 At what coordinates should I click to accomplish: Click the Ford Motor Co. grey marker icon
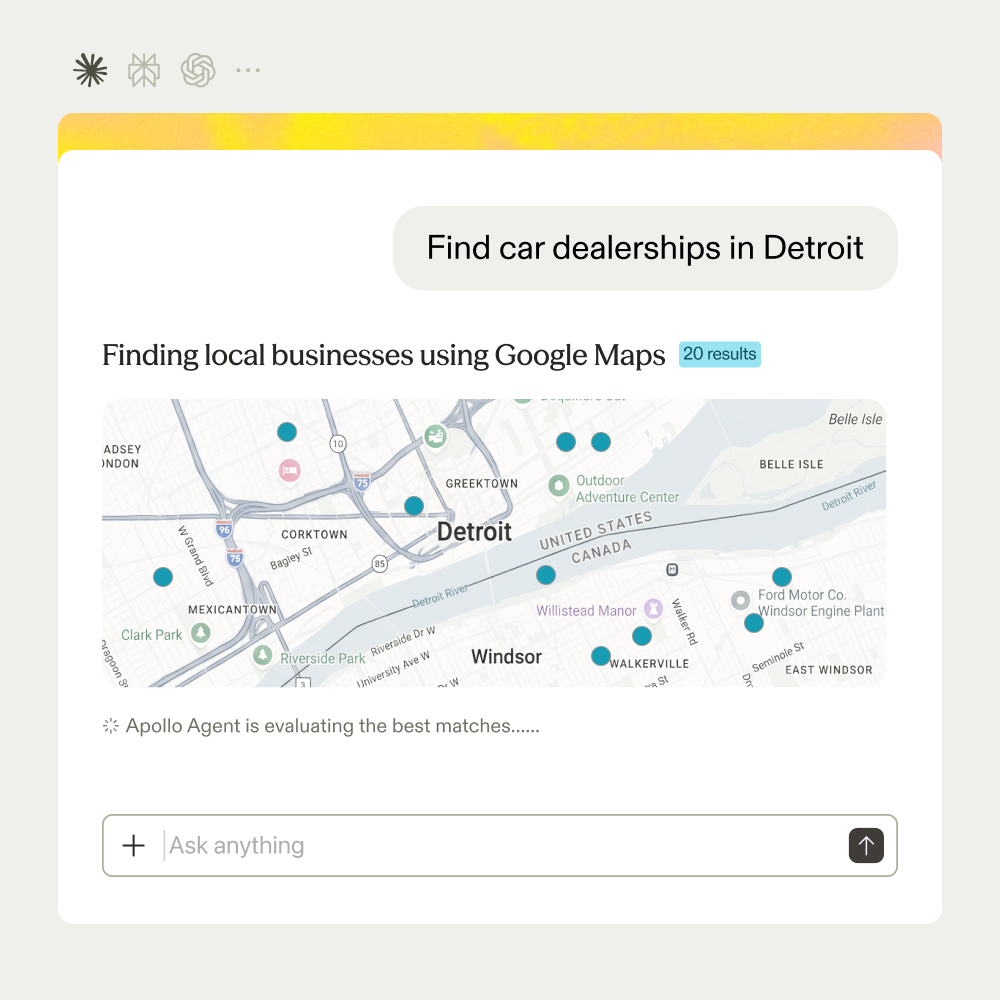(740, 600)
